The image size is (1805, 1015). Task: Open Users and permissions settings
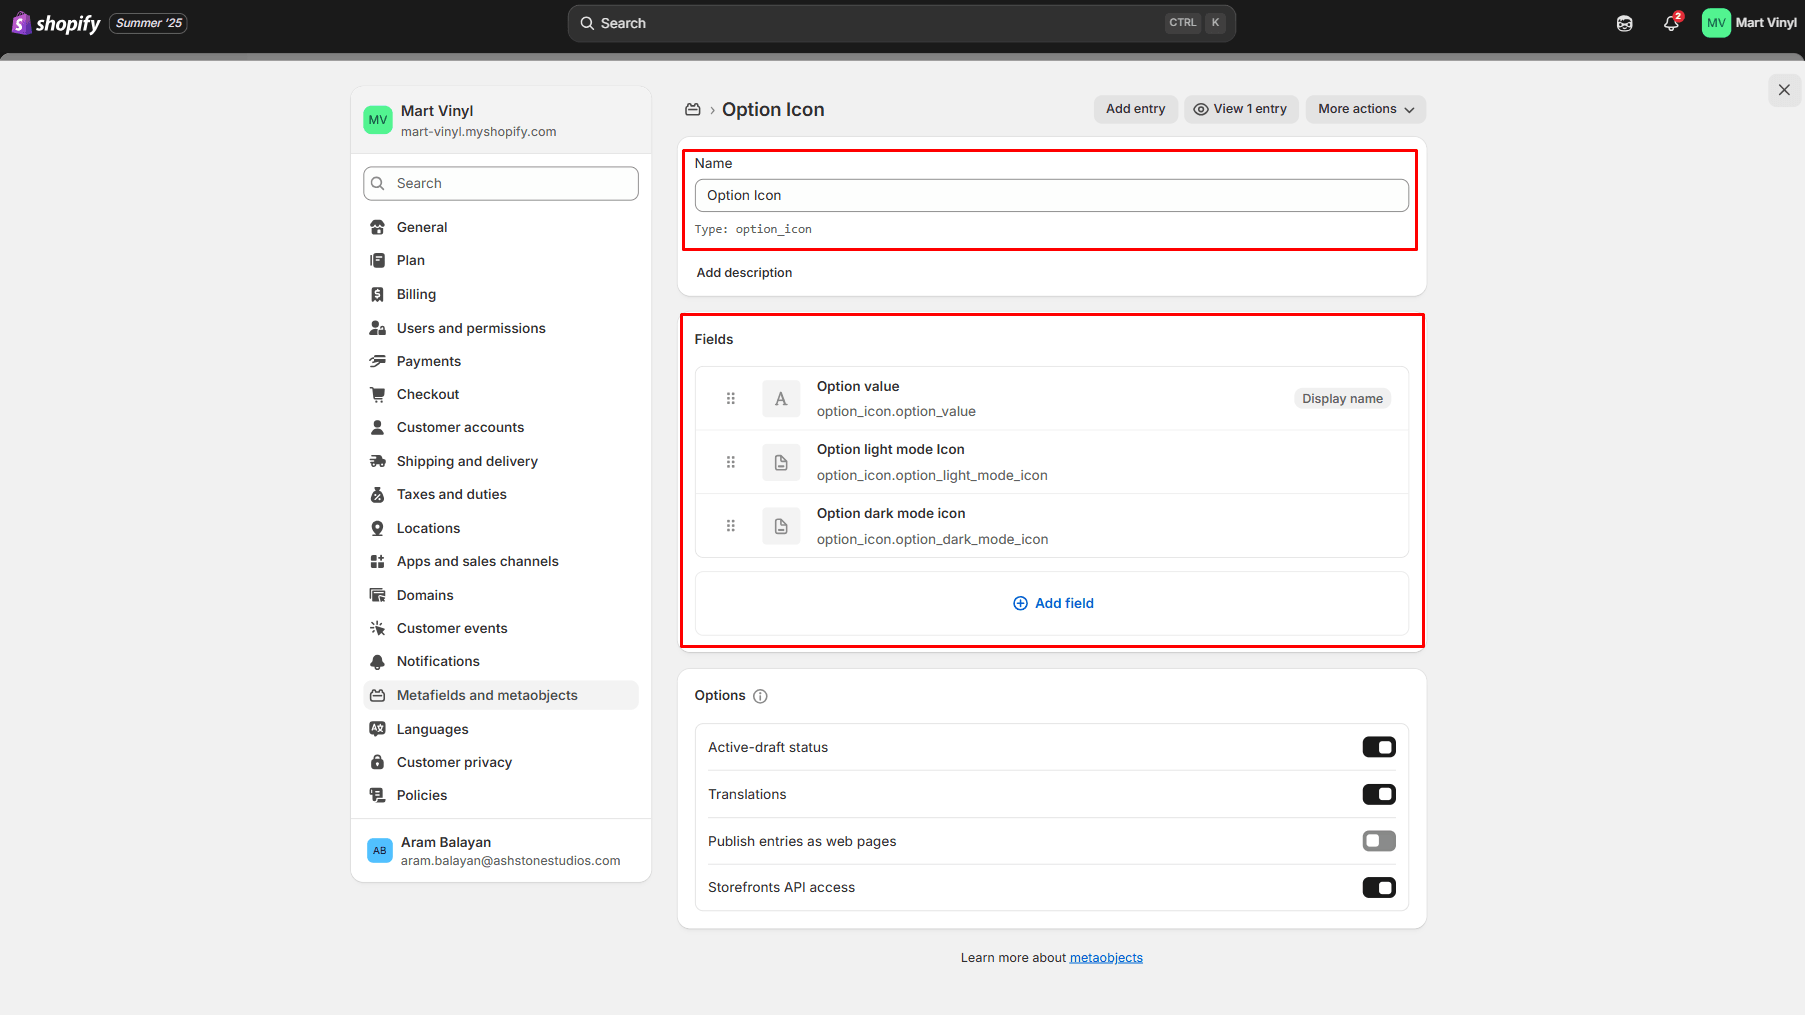click(471, 328)
